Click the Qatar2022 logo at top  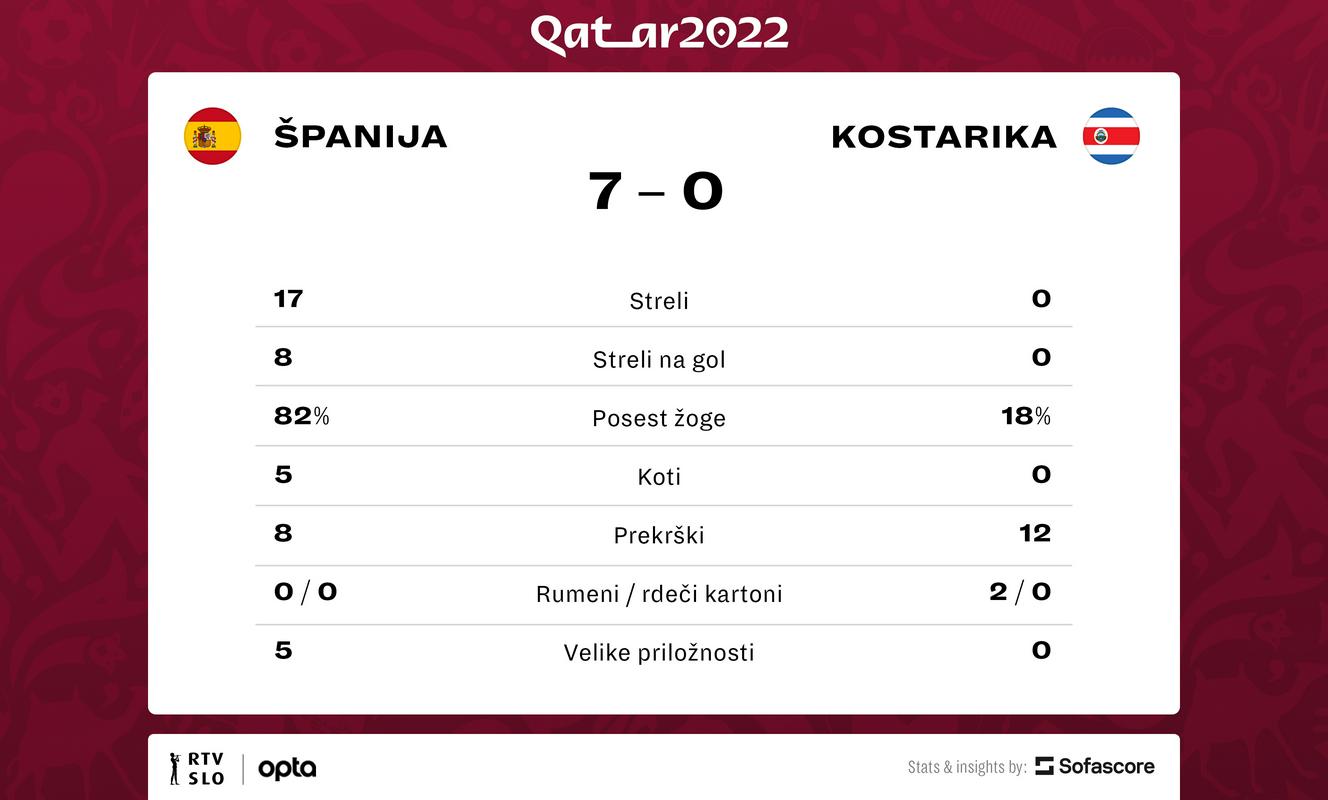(x=659, y=33)
